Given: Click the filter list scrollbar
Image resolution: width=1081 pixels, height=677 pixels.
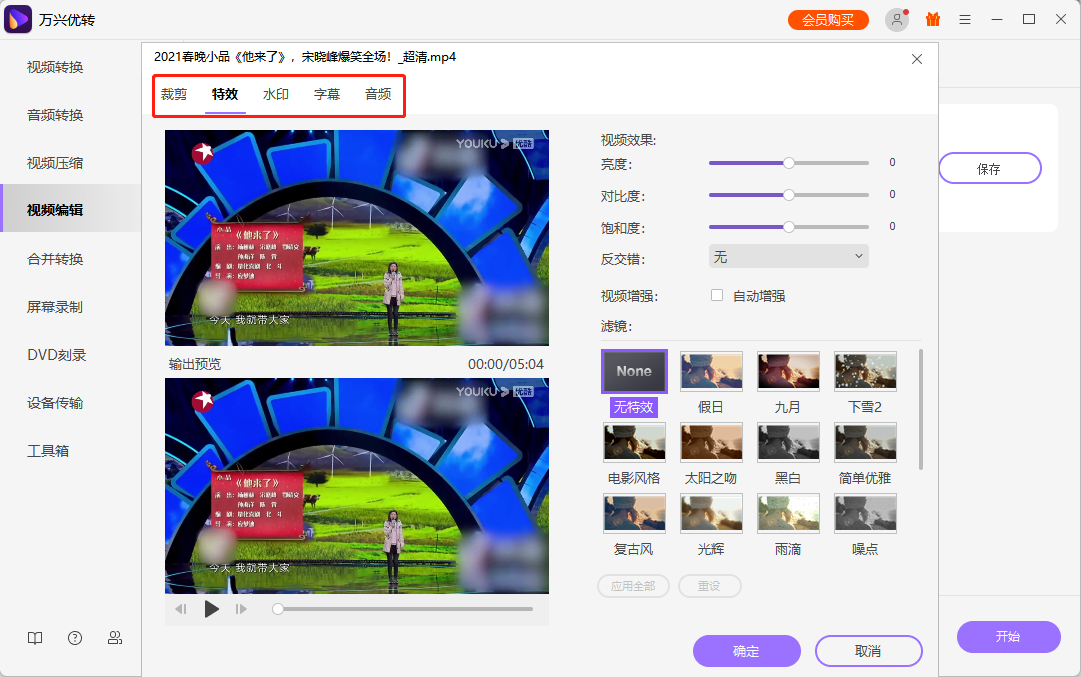Looking at the screenshot, I should pos(921,409).
